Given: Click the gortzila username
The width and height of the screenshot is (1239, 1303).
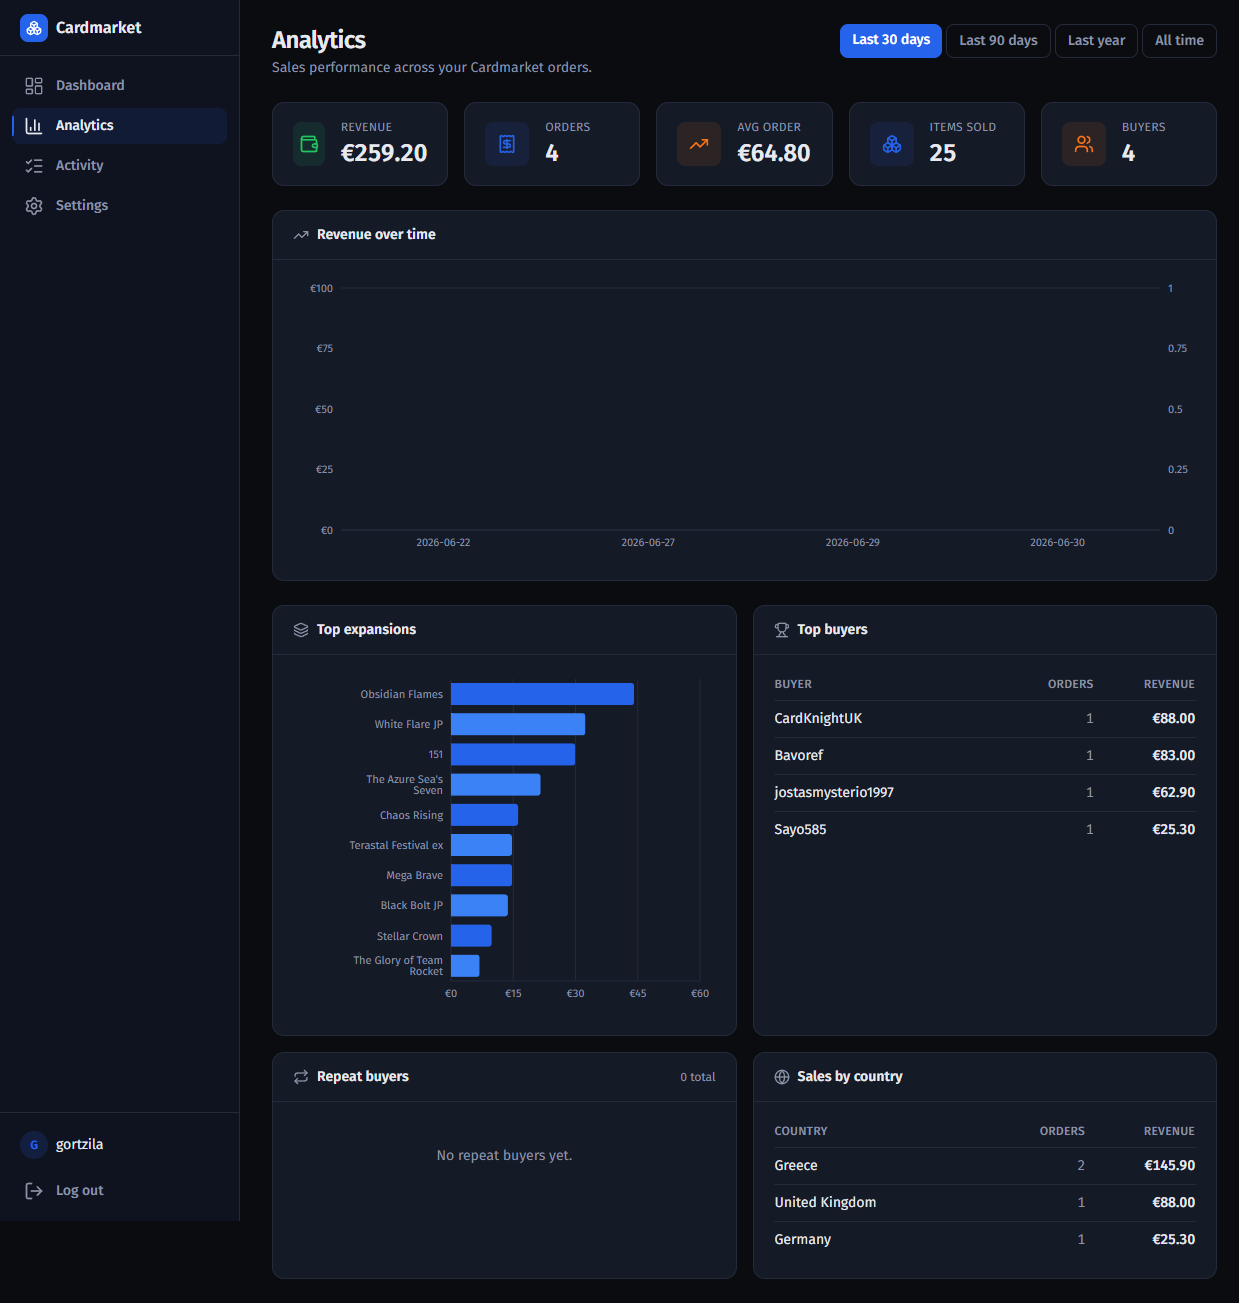Looking at the screenshot, I should coord(79,1145).
